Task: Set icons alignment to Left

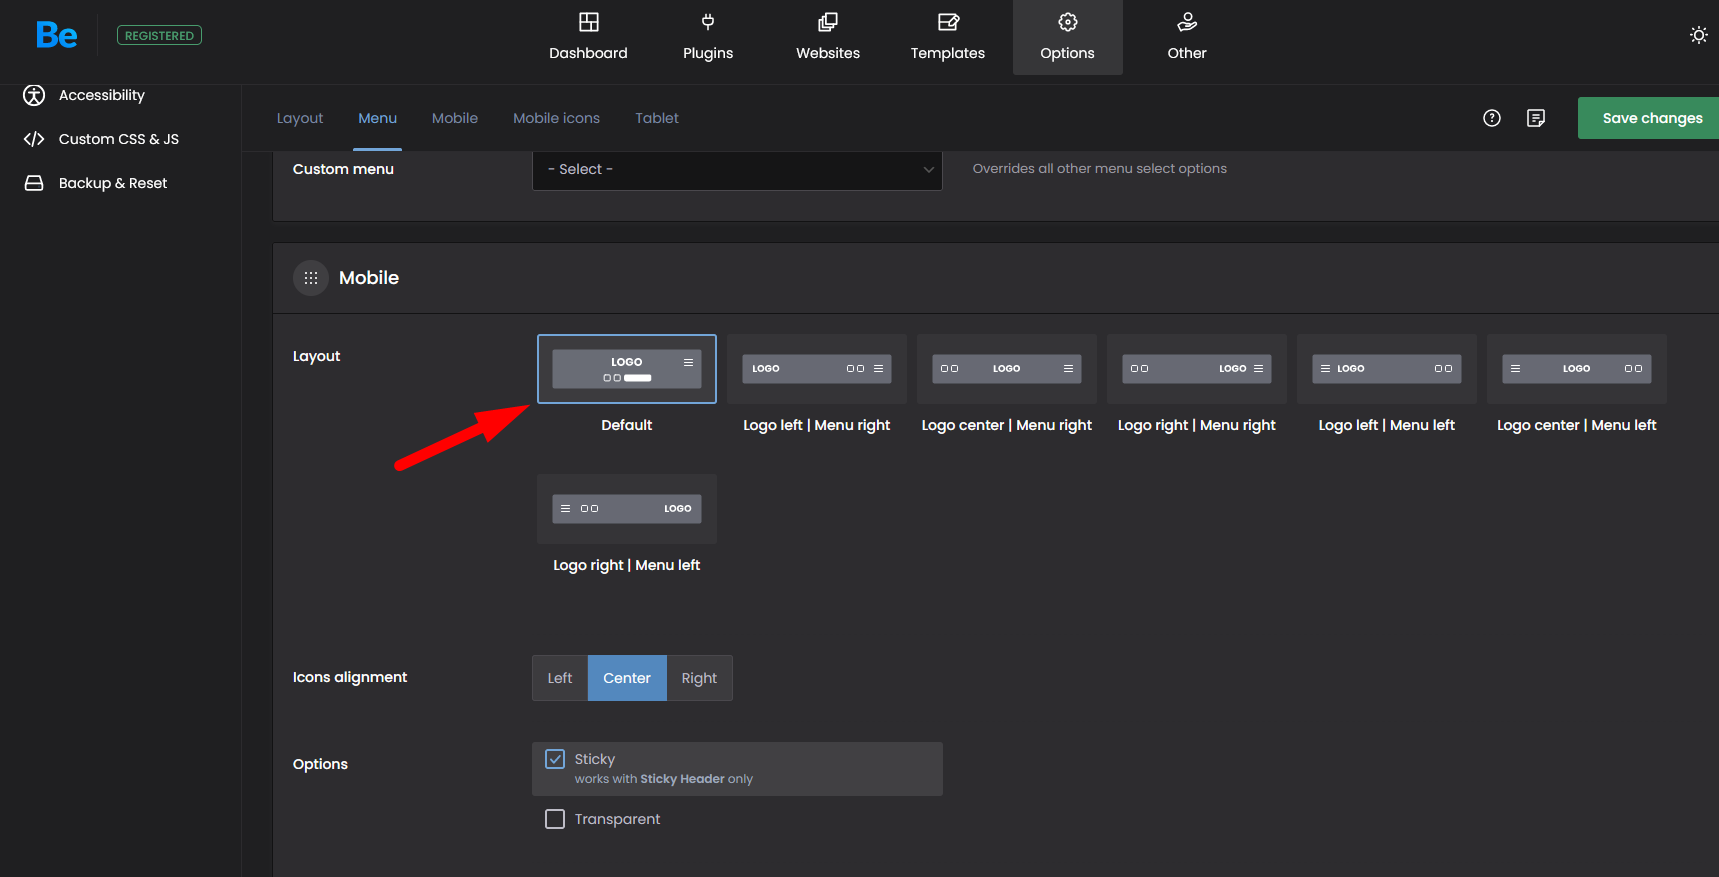Action: click(x=560, y=678)
